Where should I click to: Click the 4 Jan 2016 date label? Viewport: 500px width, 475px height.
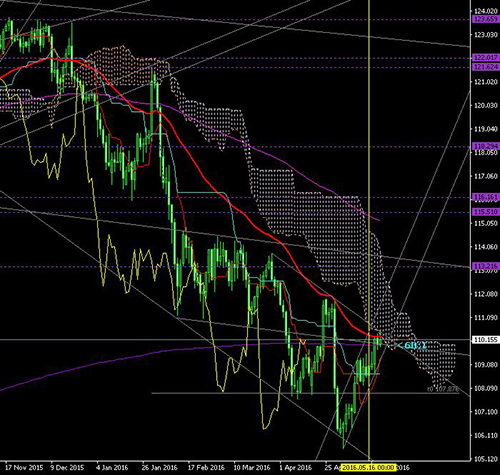[112, 467]
